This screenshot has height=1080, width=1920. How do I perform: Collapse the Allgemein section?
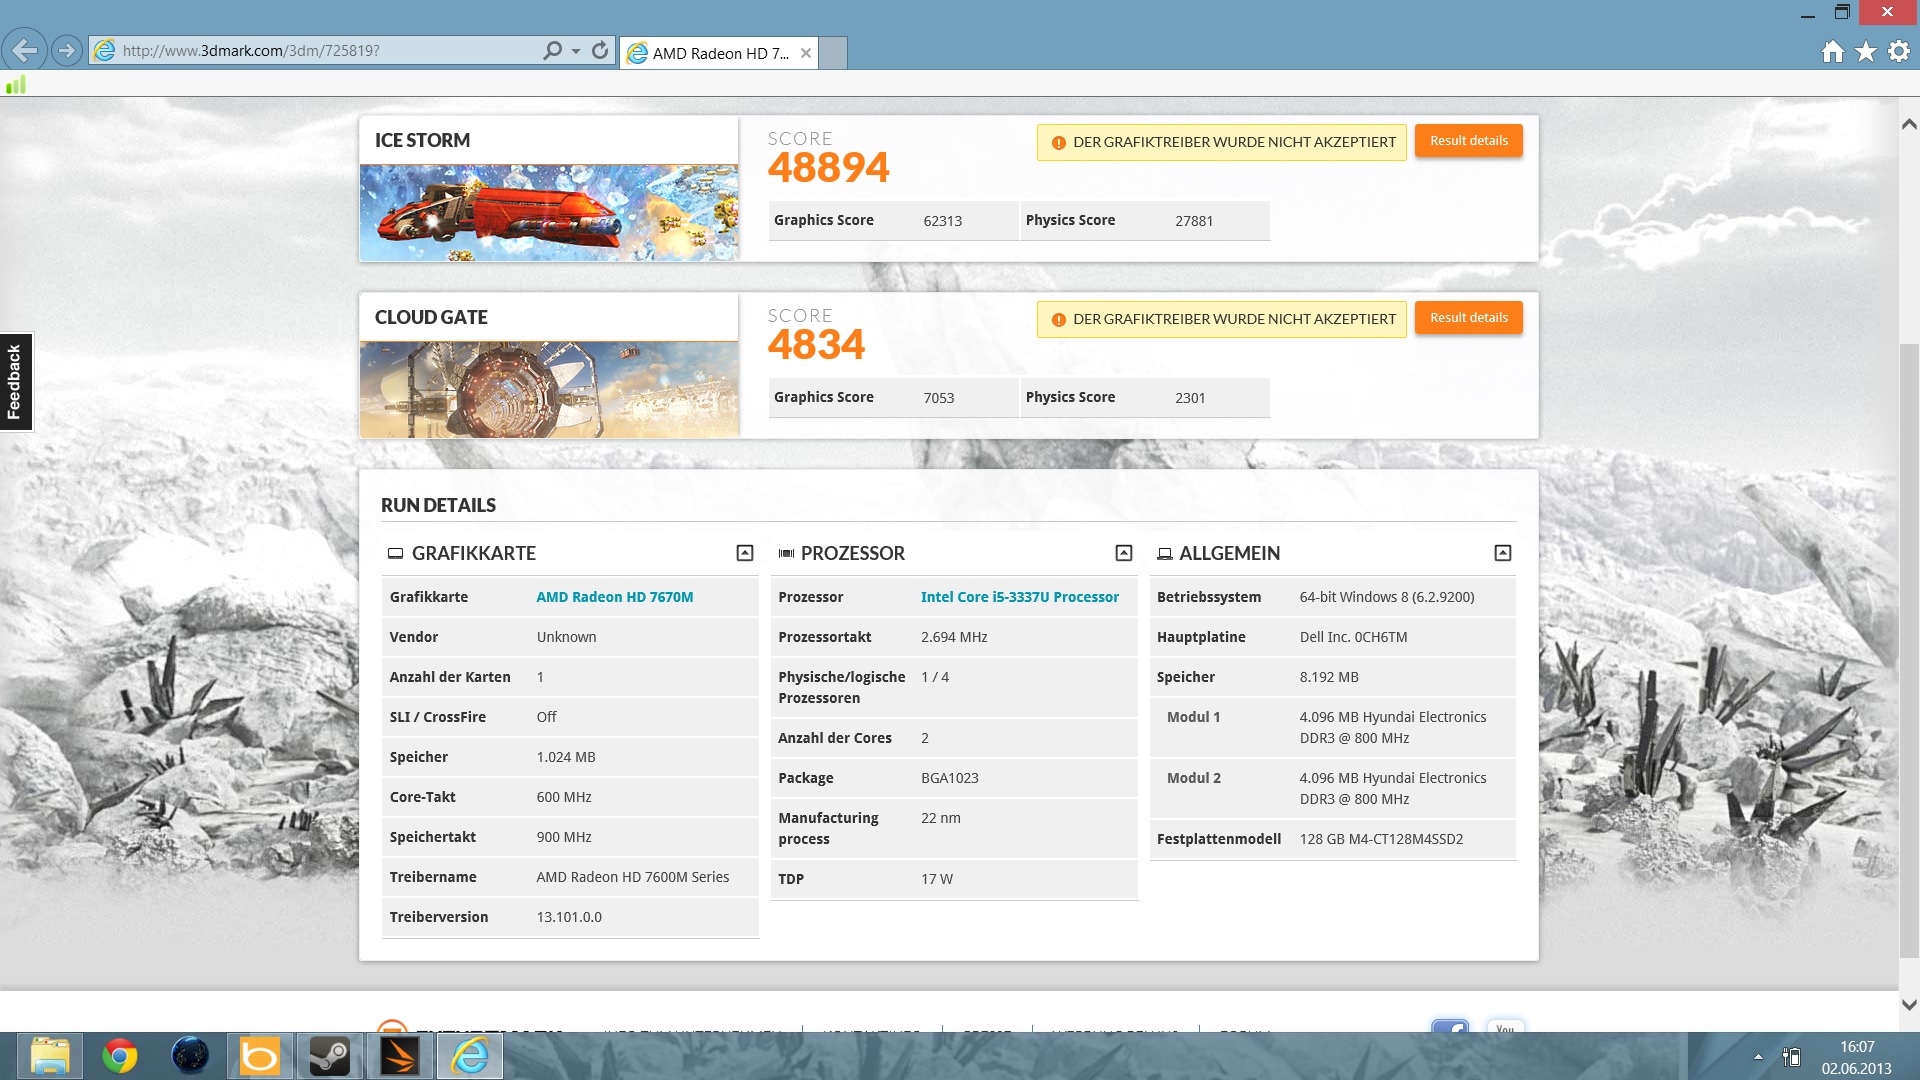pos(1503,553)
